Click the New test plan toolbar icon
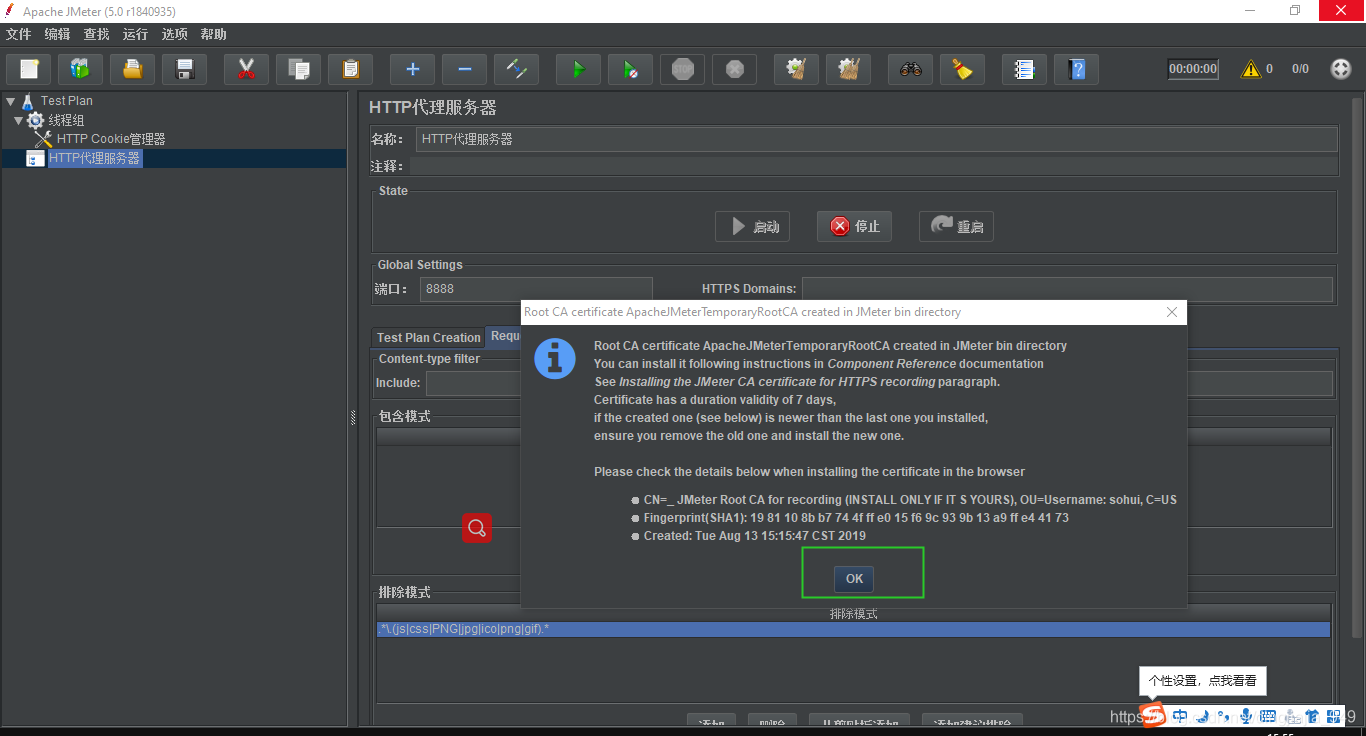 (x=29, y=69)
